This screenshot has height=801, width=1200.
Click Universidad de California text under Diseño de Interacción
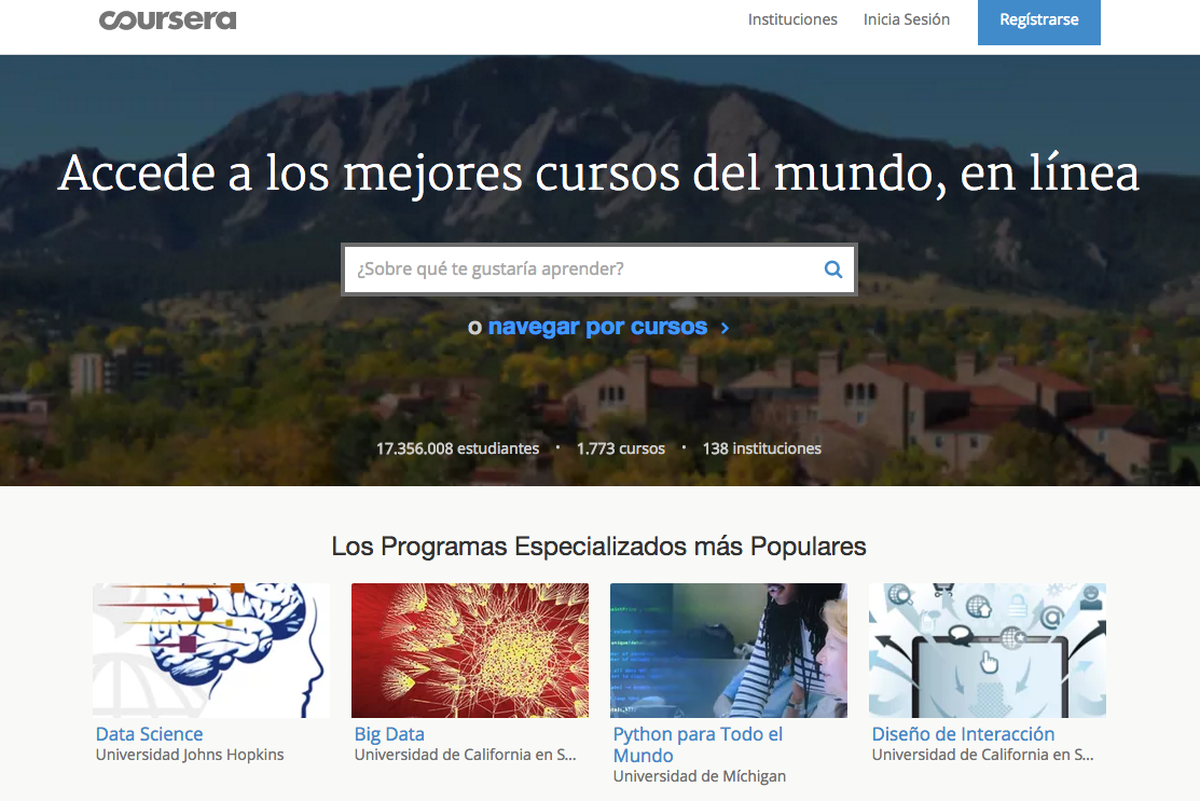[x=983, y=755]
